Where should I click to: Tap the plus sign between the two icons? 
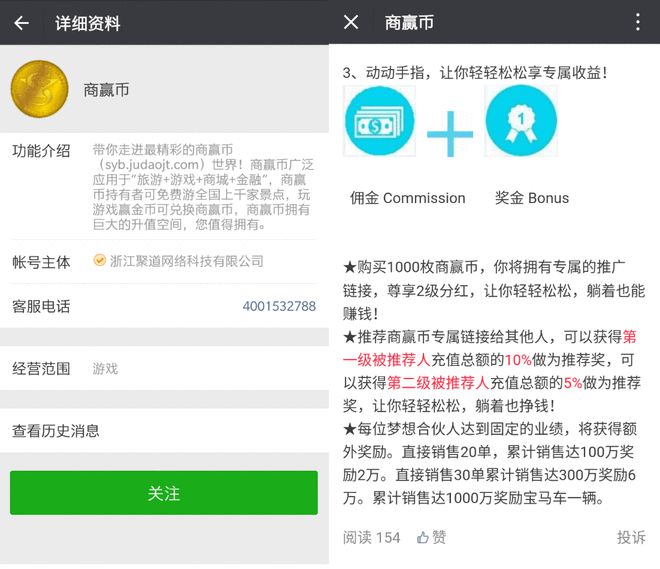450,134
